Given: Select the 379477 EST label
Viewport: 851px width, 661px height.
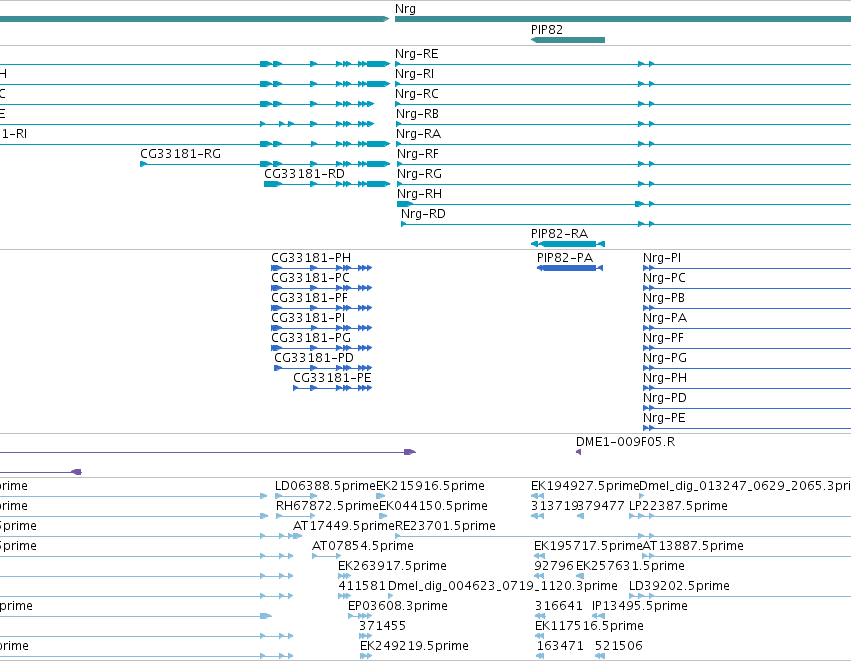Looking at the screenshot, I should point(600,506).
